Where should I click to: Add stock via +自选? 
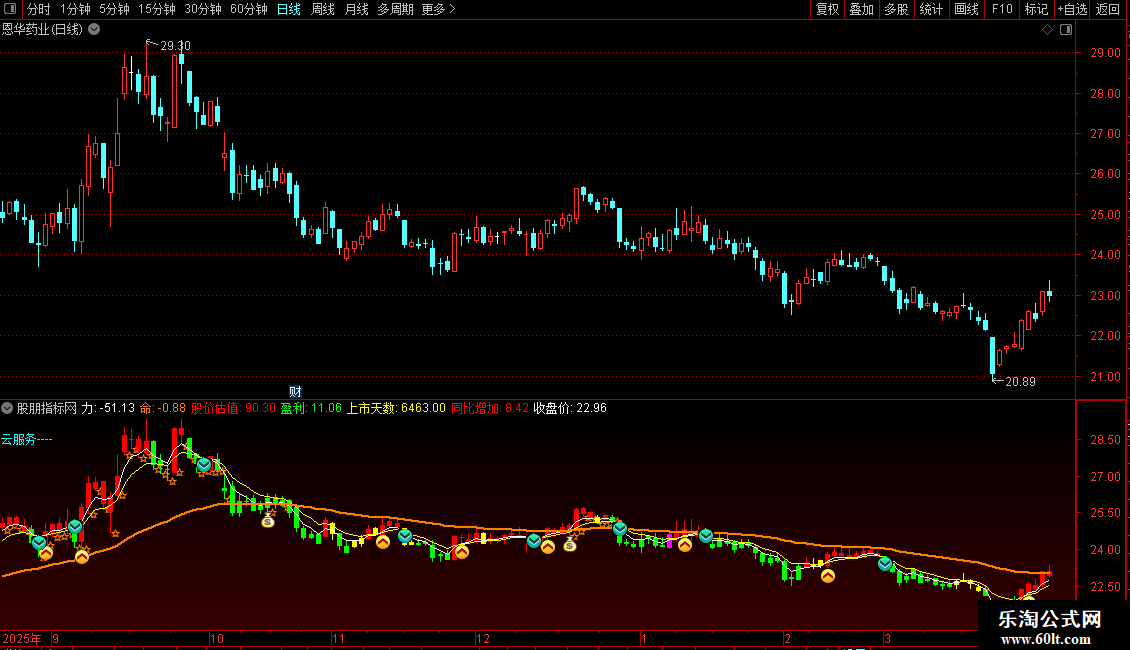coord(1072,9)
